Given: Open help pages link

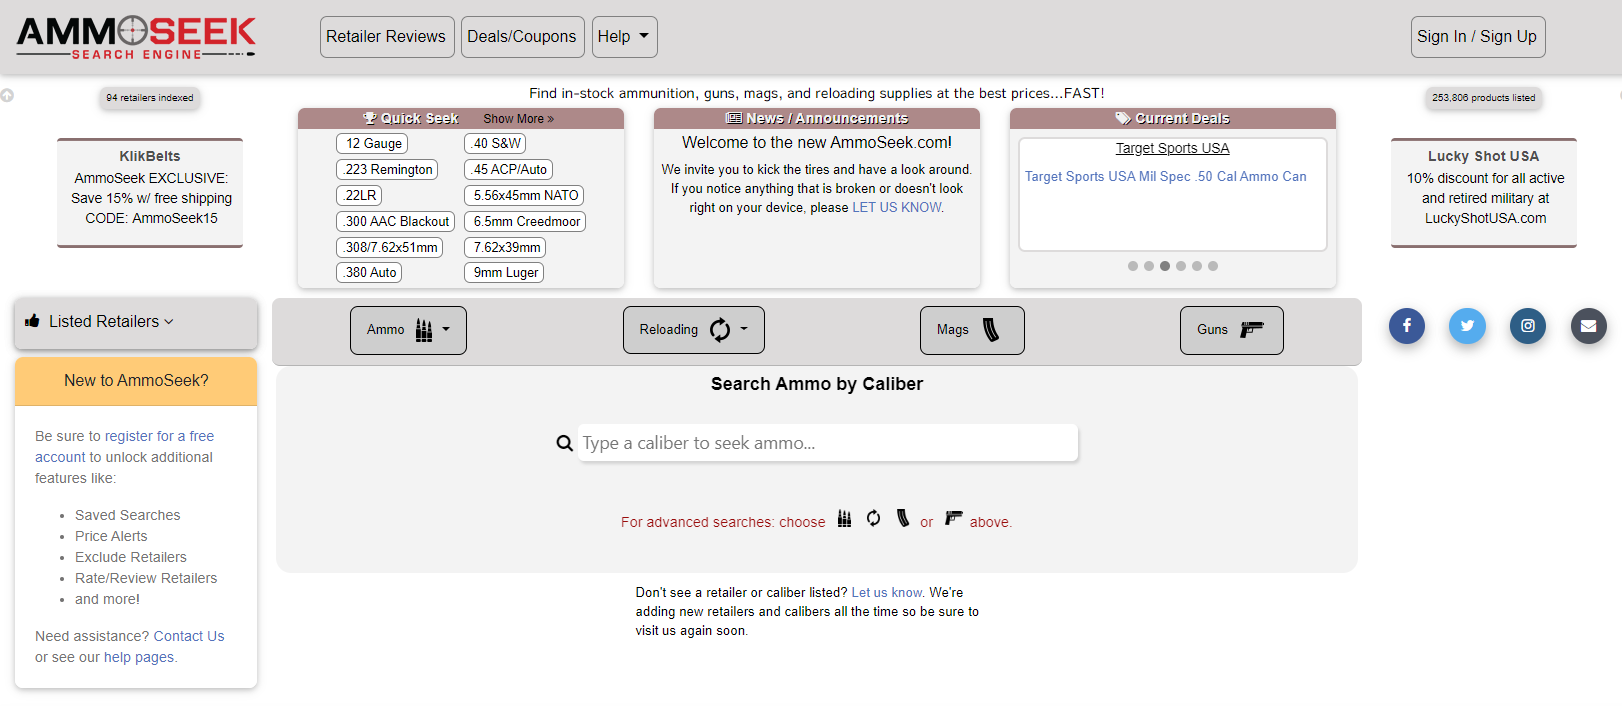Looking at the screenshot, I should 139,658.
